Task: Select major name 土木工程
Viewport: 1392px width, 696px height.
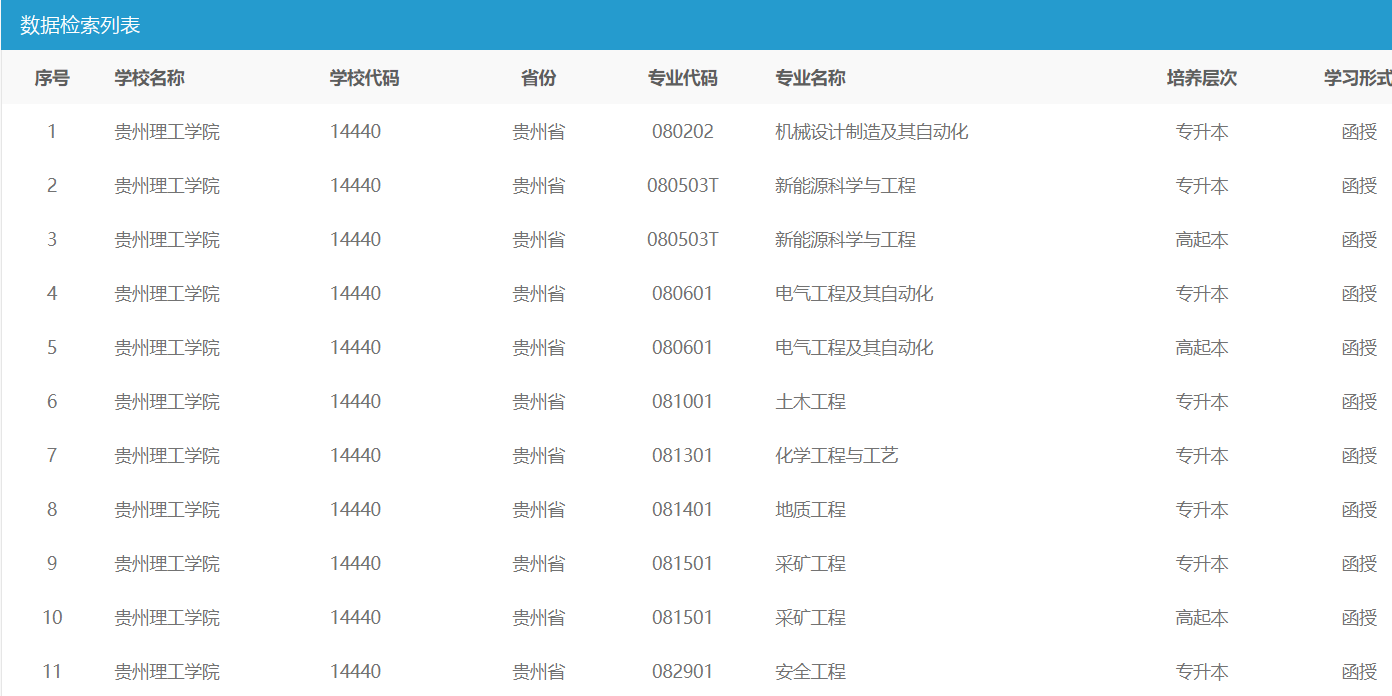Action: [811, 402]
